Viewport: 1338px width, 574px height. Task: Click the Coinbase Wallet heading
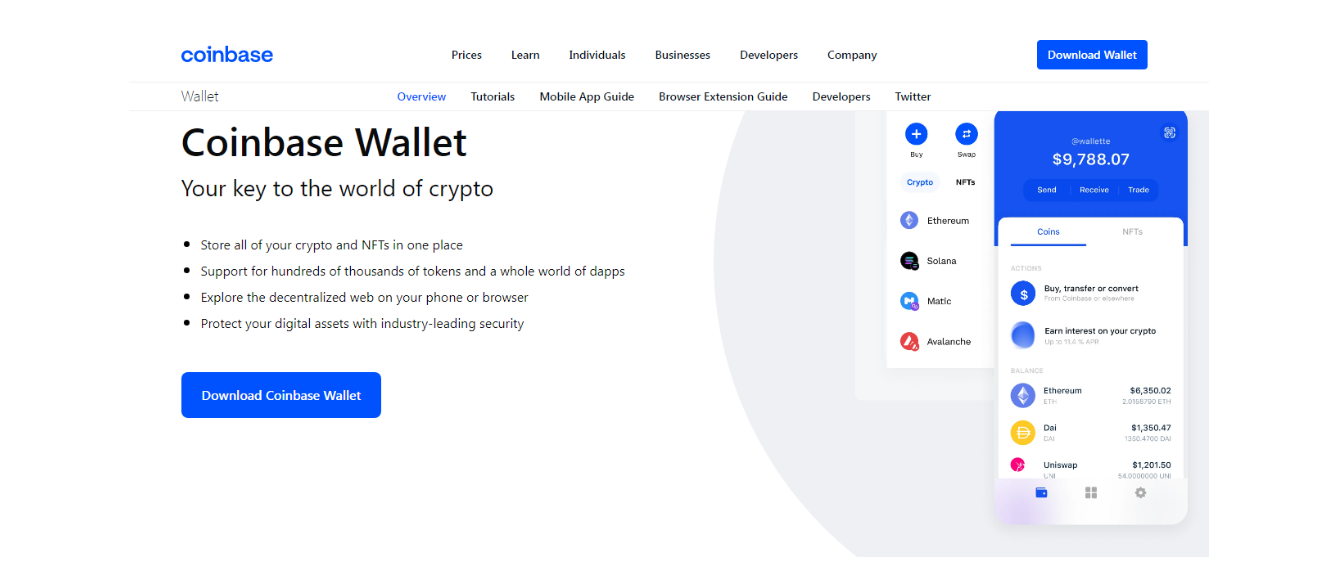(x=324, y=143)
